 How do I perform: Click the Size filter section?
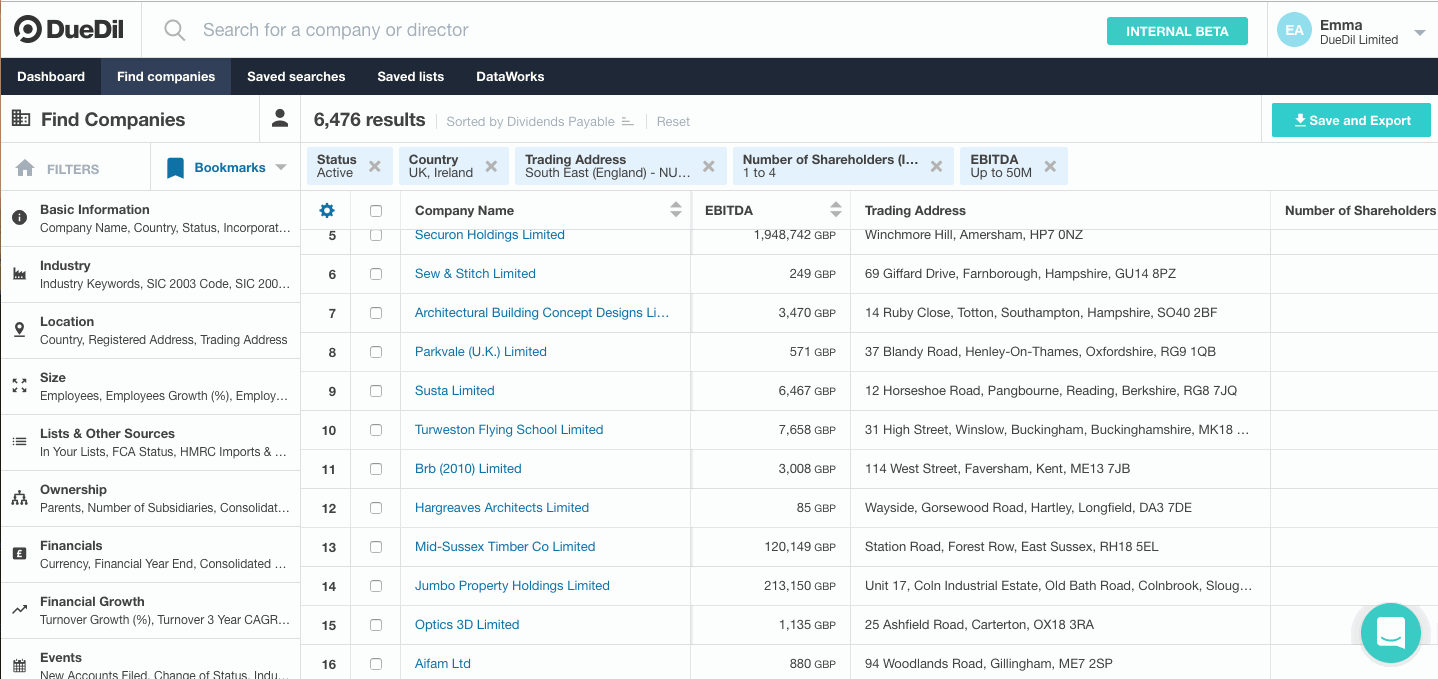(150, 386)
